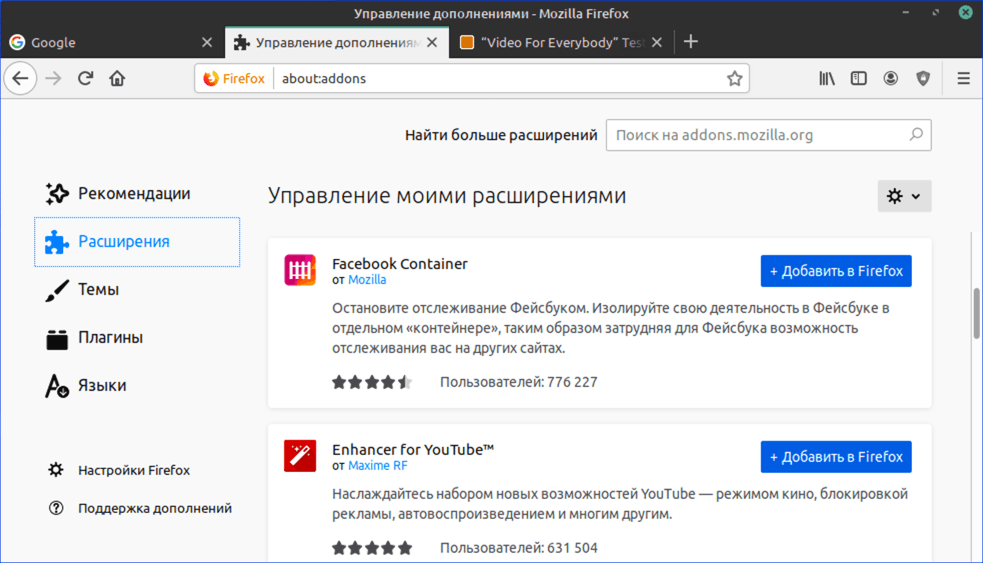
Task: Click the magnifier search icon
Action: (916, 135)
